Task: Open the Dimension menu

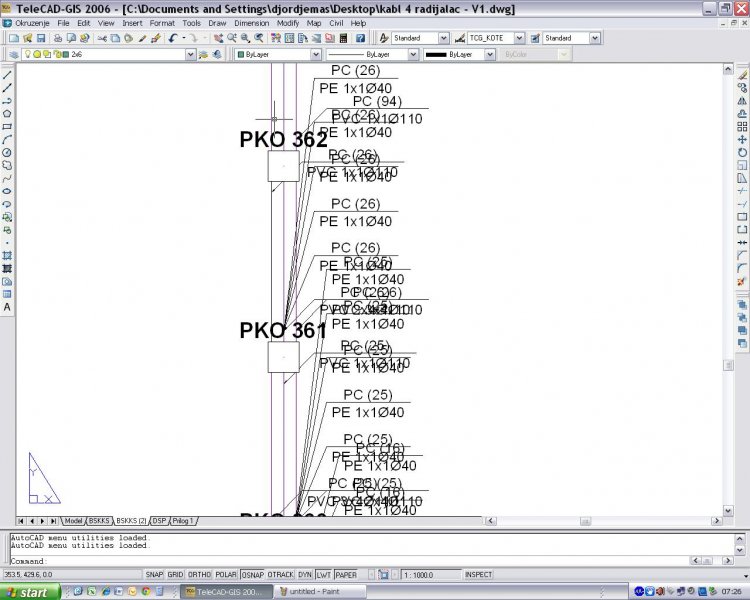Action: coord(251,22)
